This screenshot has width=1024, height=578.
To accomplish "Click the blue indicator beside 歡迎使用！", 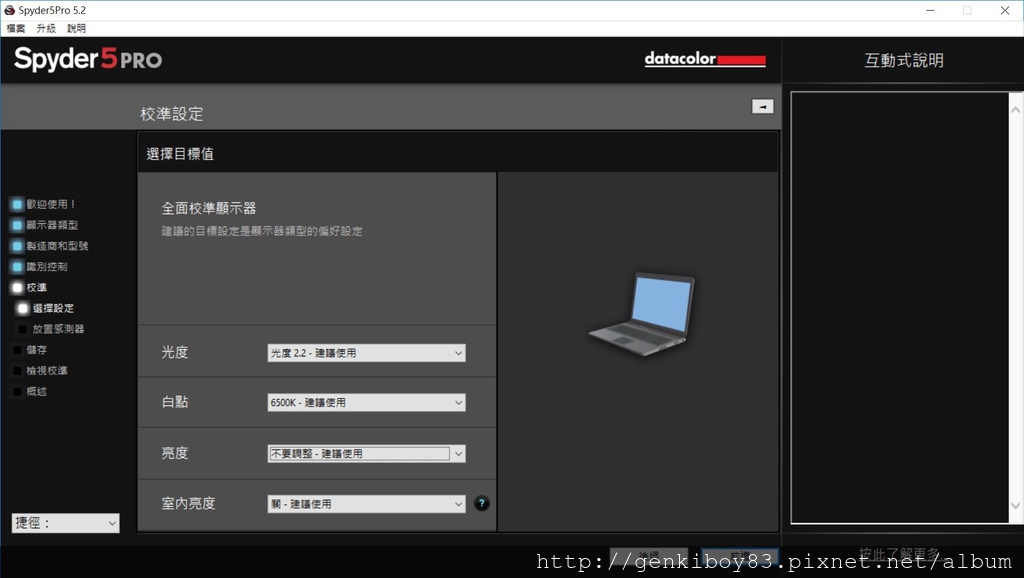I will [18, 204].
